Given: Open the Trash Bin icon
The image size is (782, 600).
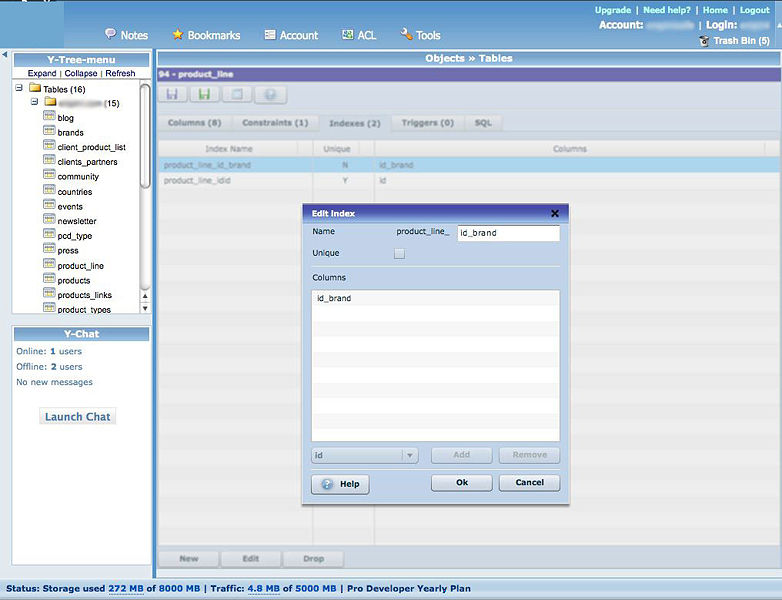Looking at the screenshot, I should pos(705,41).
